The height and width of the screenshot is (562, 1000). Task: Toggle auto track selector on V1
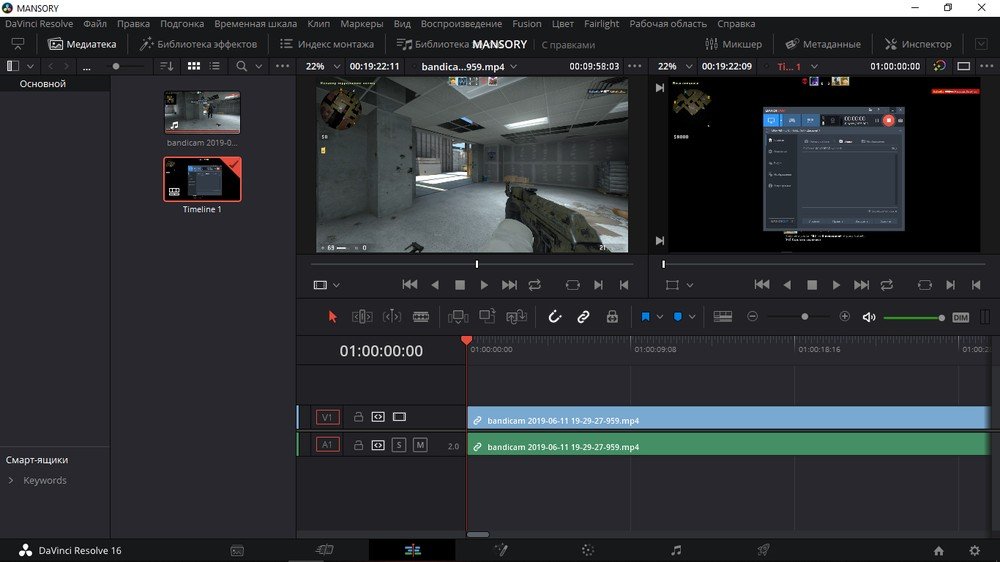pyautogui.click(x=378, y=417)
